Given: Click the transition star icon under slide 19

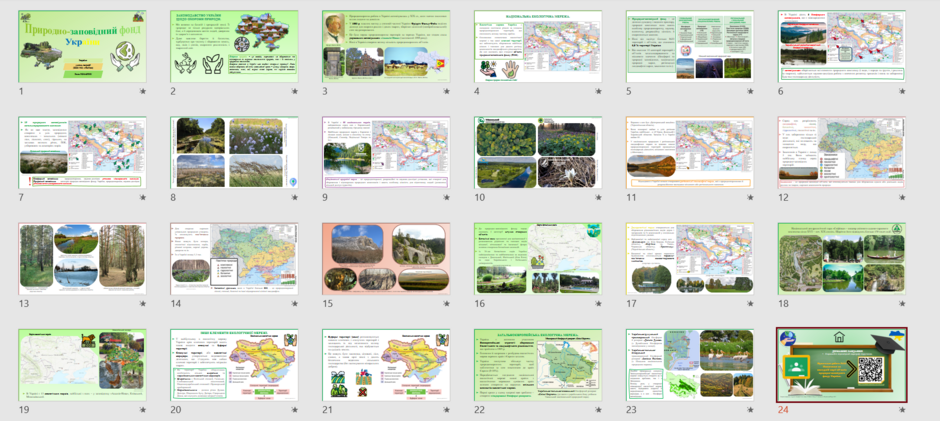Looking at the screenshot, I should [143, 410].
